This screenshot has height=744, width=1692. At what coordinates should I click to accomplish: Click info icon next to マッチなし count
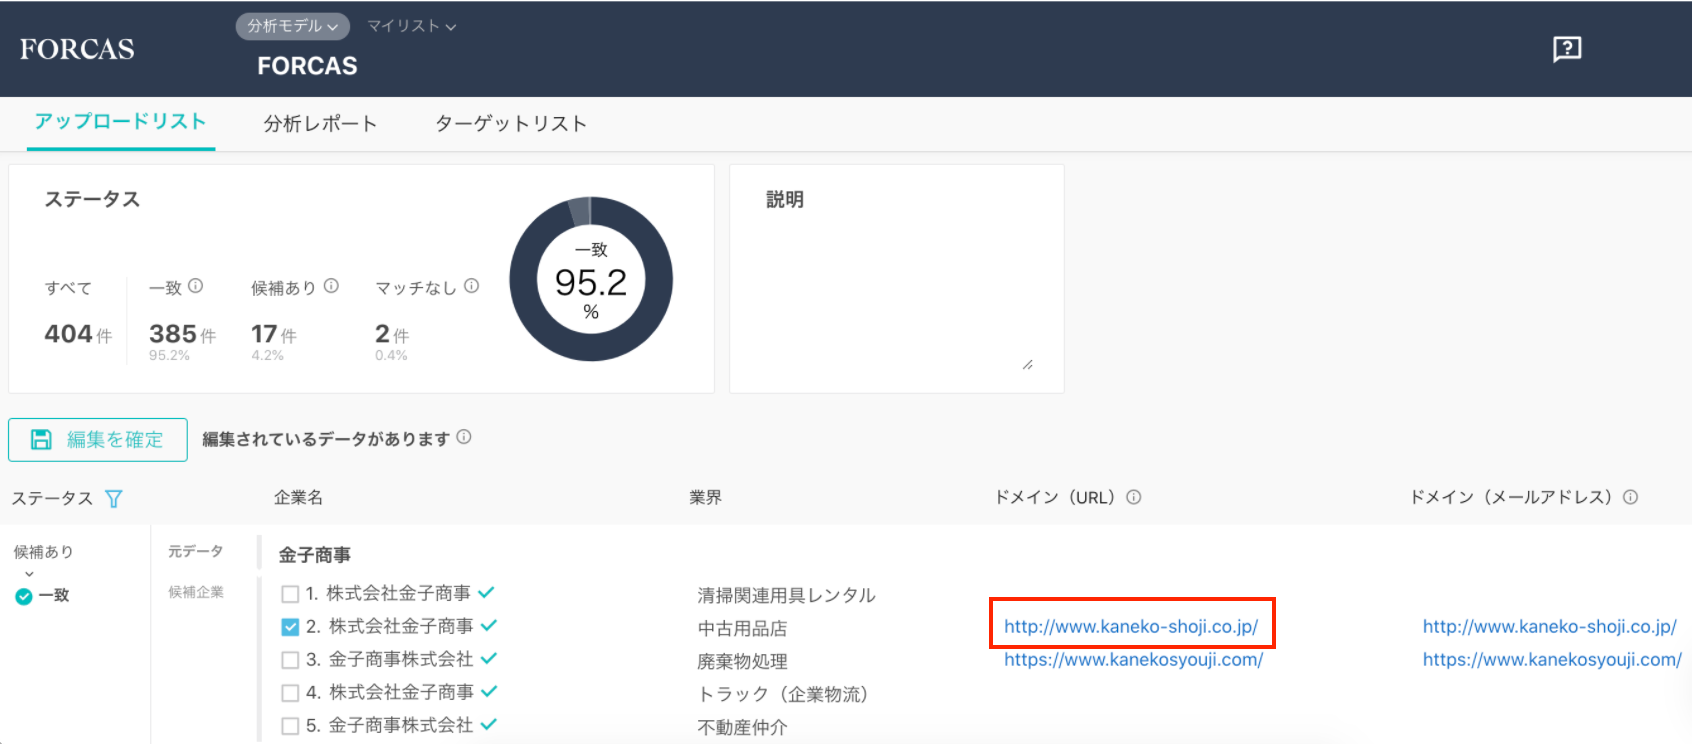pos(472,286)
